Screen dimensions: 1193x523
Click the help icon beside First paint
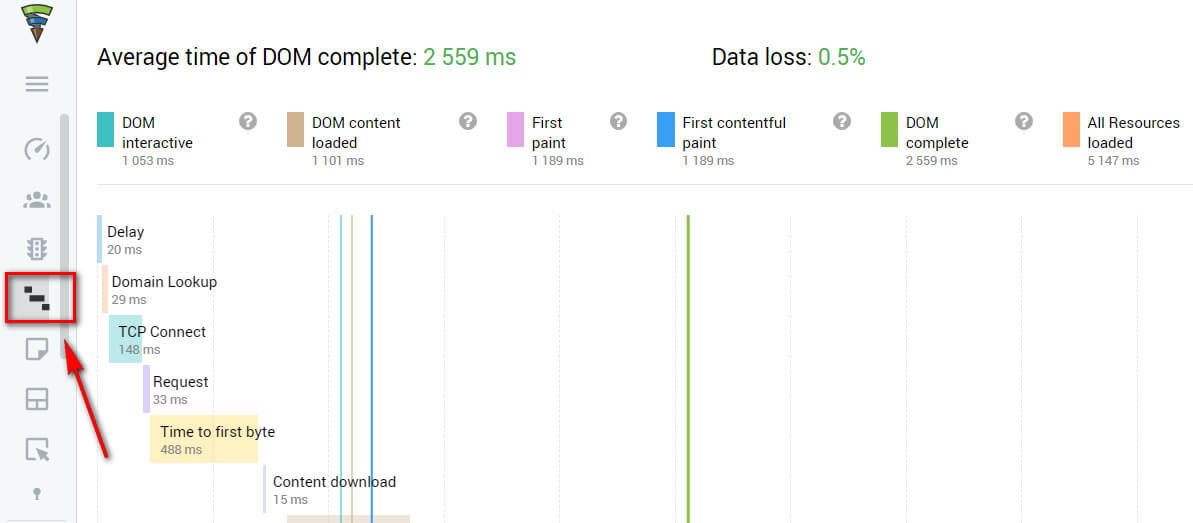[619, 121]
